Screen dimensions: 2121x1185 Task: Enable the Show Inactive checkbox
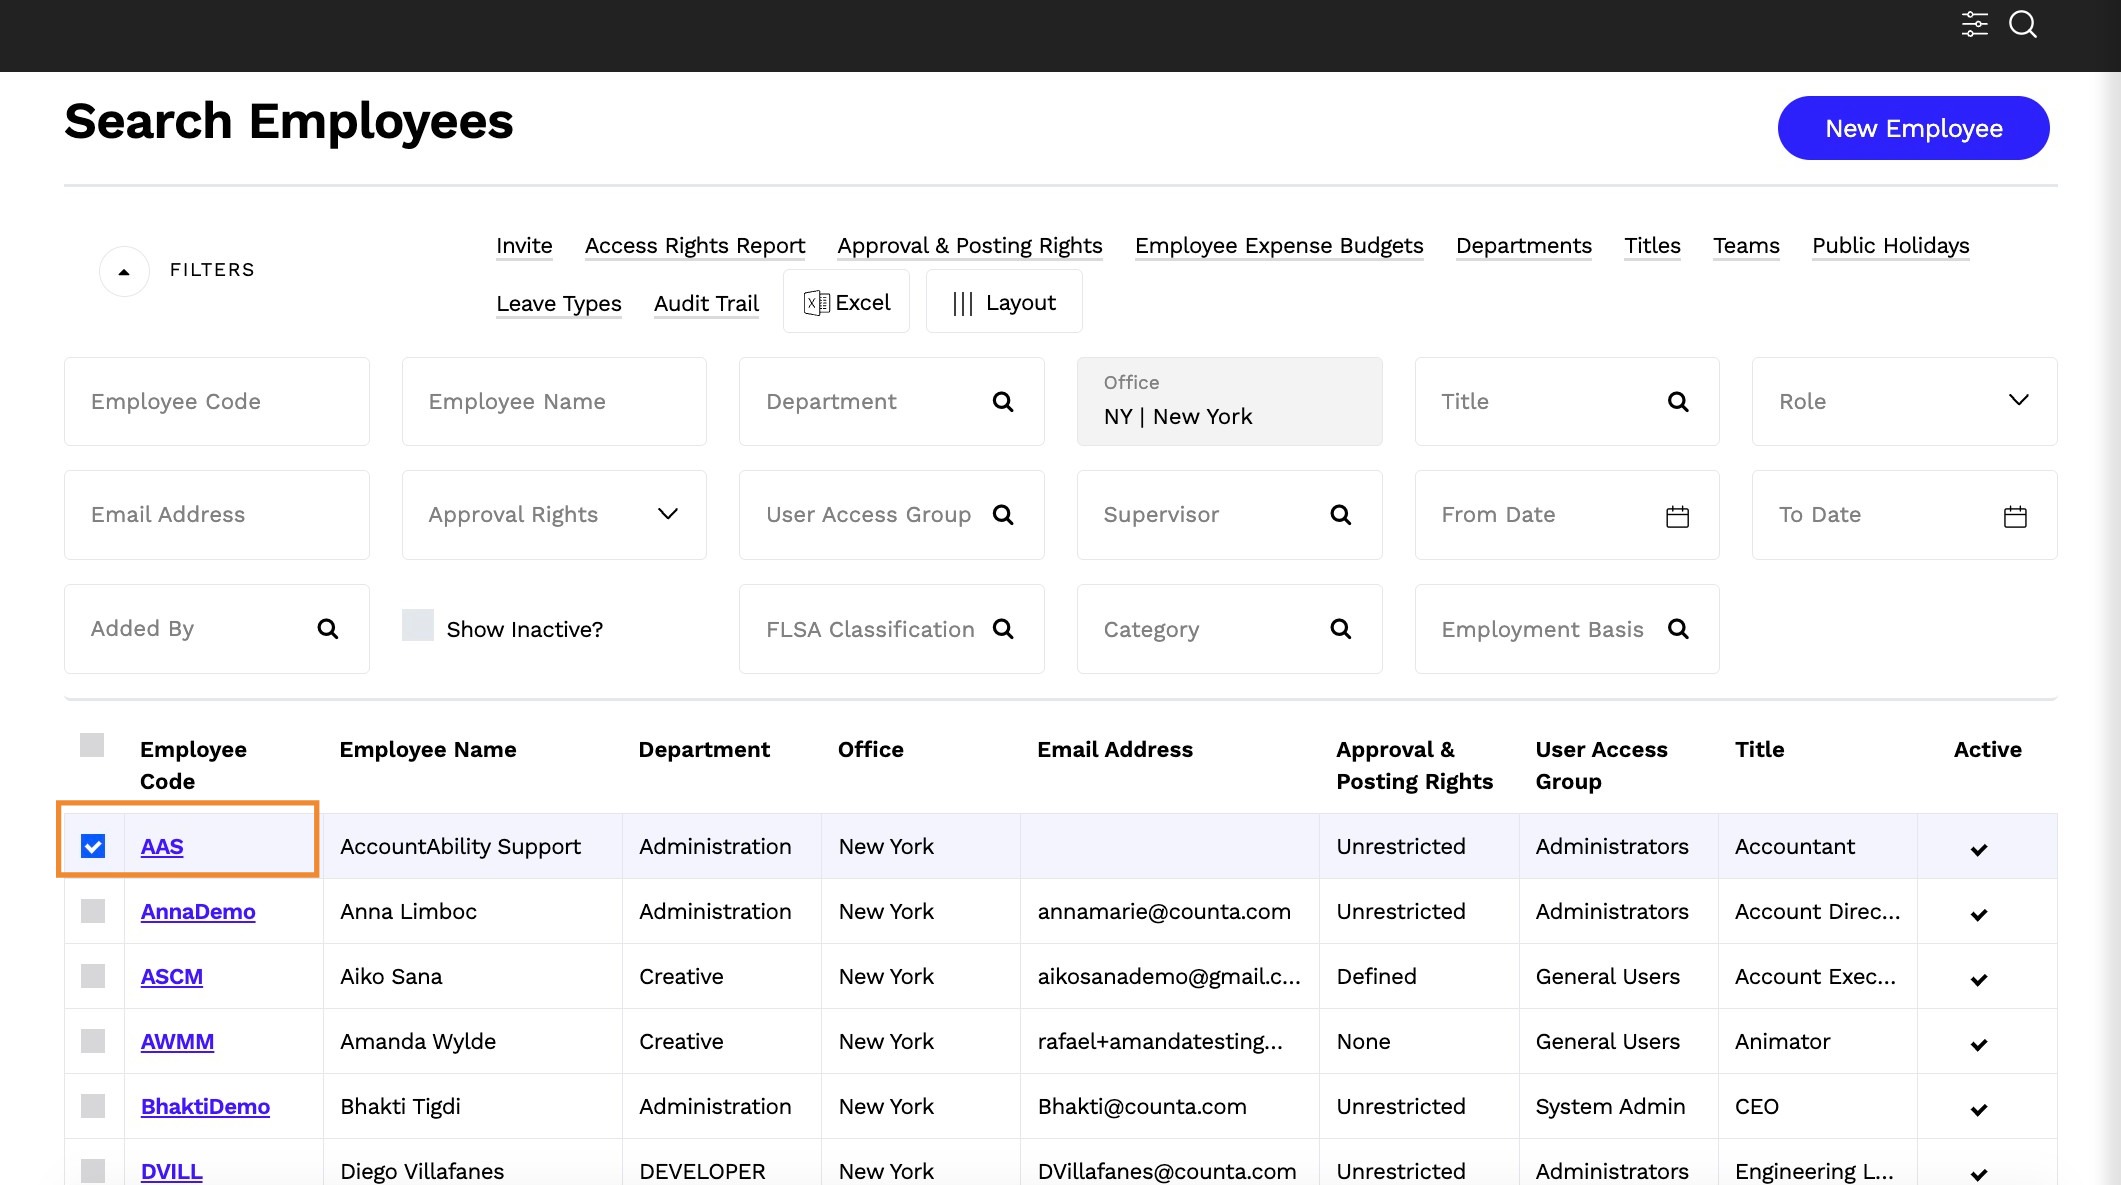point(418,625)
